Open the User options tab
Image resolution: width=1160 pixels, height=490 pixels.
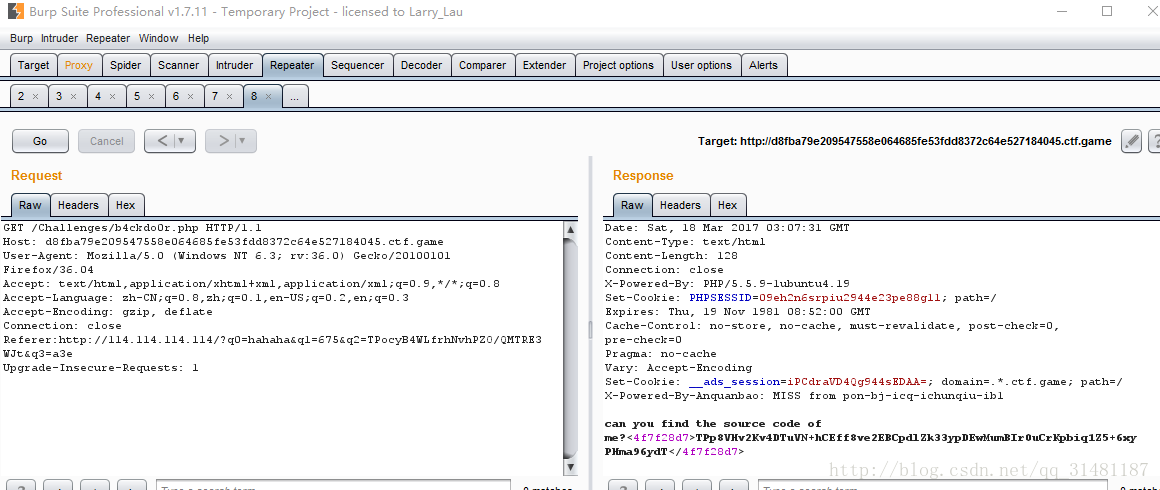click(x=701, y=65)
